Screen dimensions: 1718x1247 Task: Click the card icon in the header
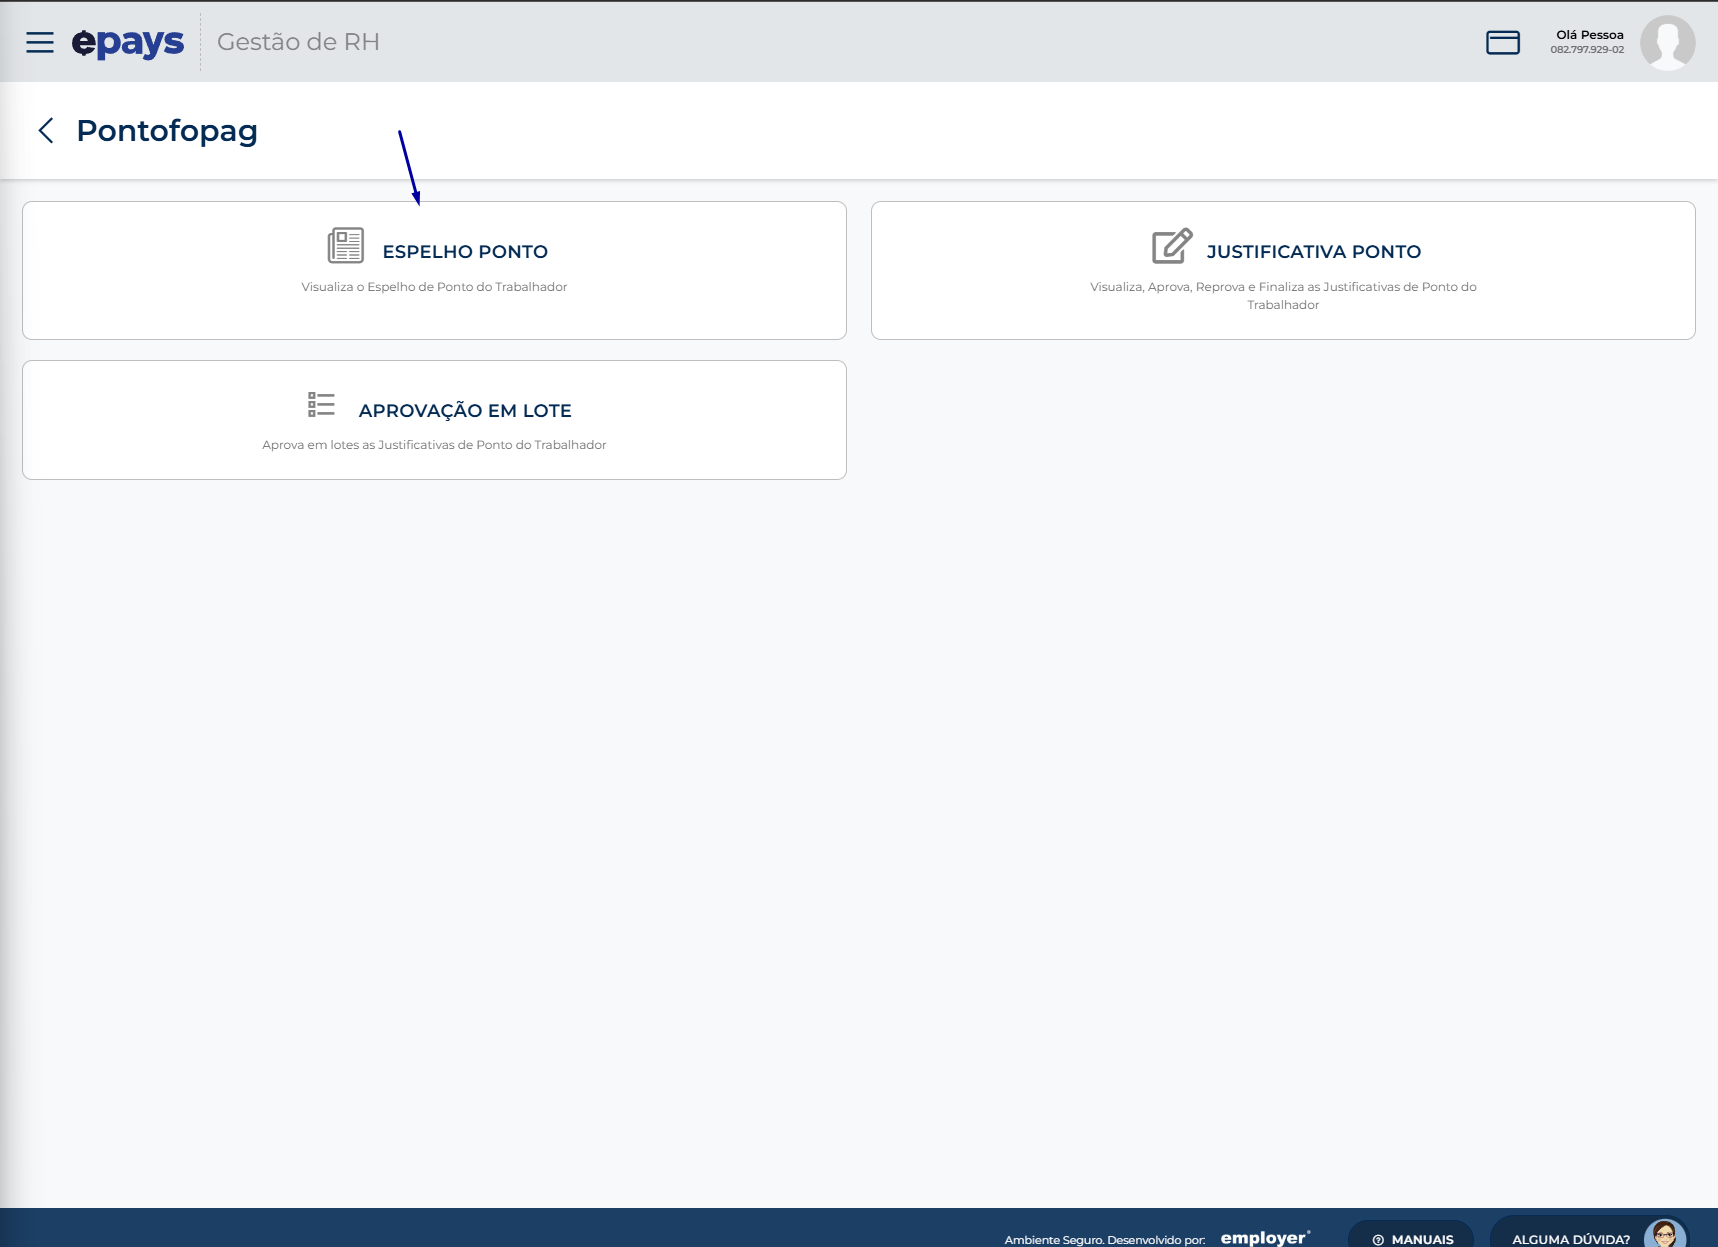1502,42
